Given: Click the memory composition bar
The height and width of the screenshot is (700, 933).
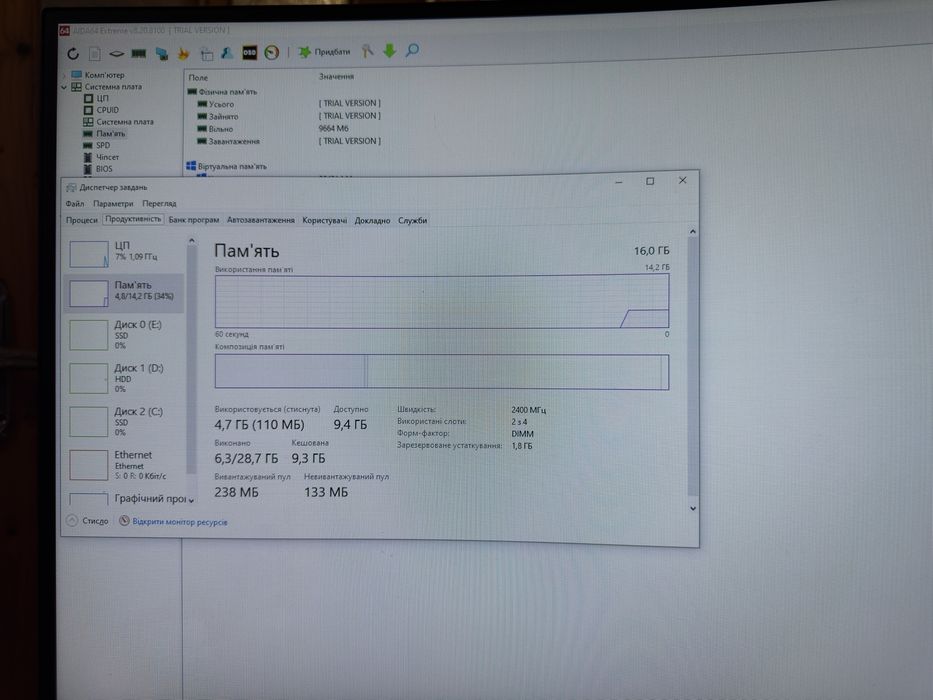Looking at the screenshot, I should click(442, 372).
